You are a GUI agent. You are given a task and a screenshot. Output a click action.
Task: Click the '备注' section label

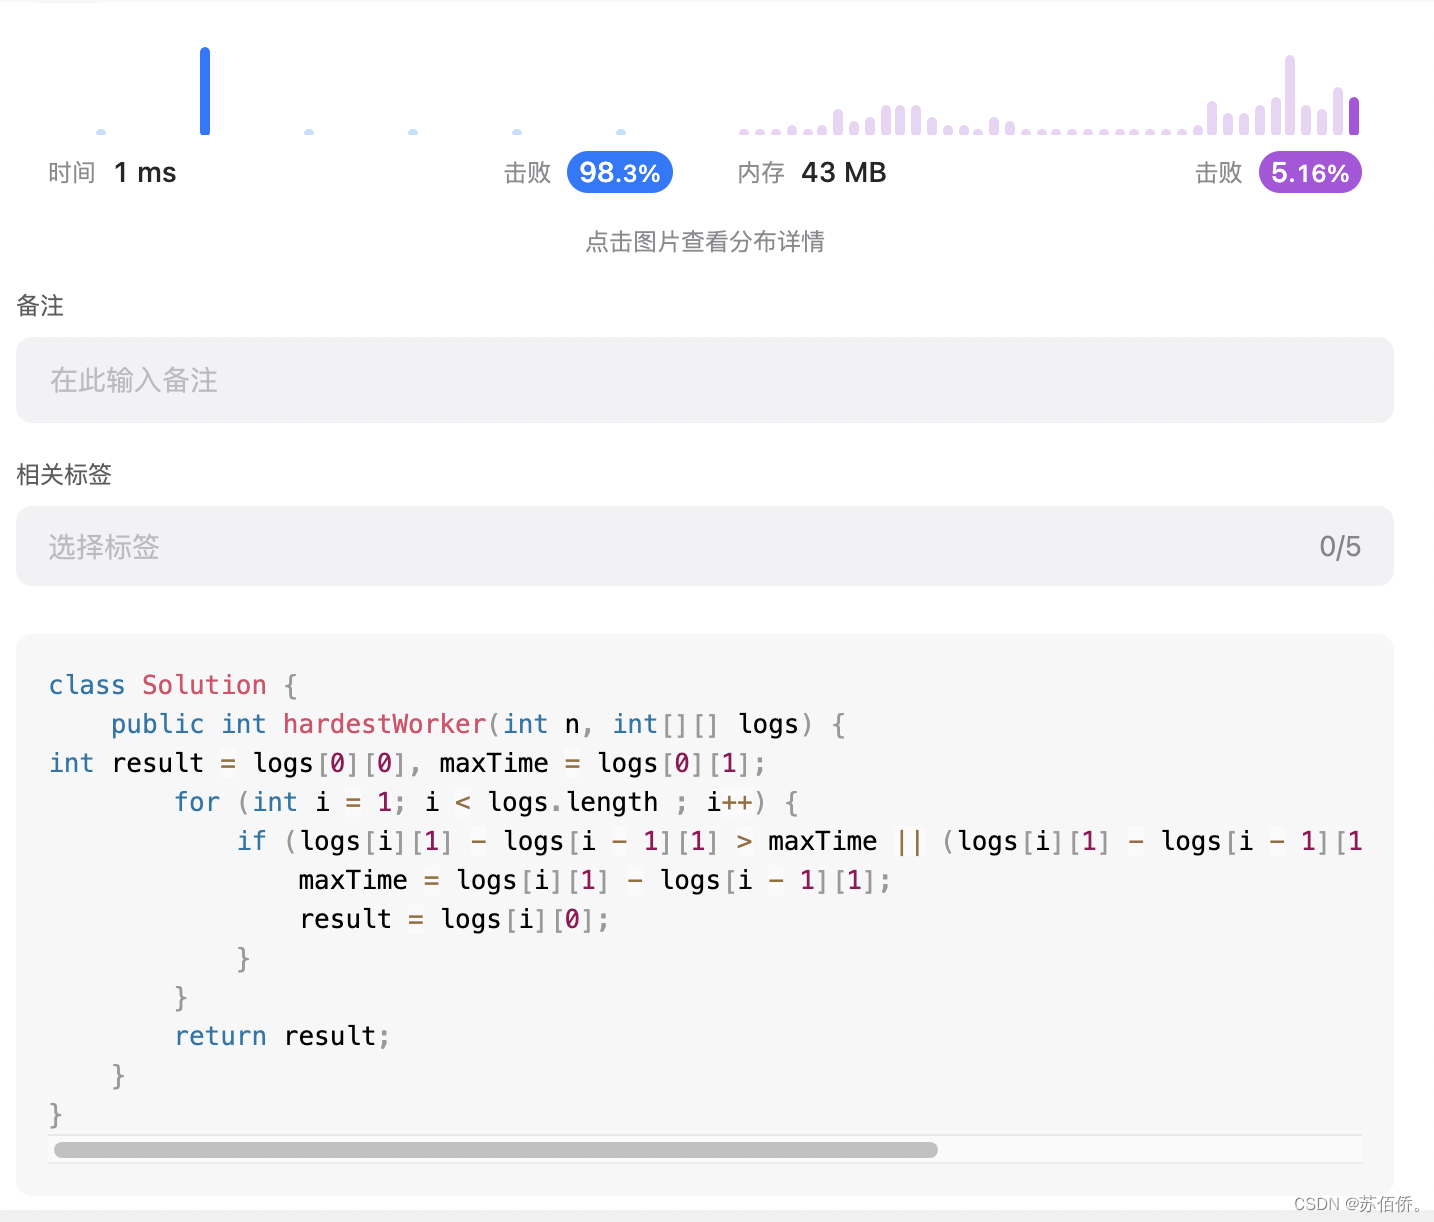[40, 306]
